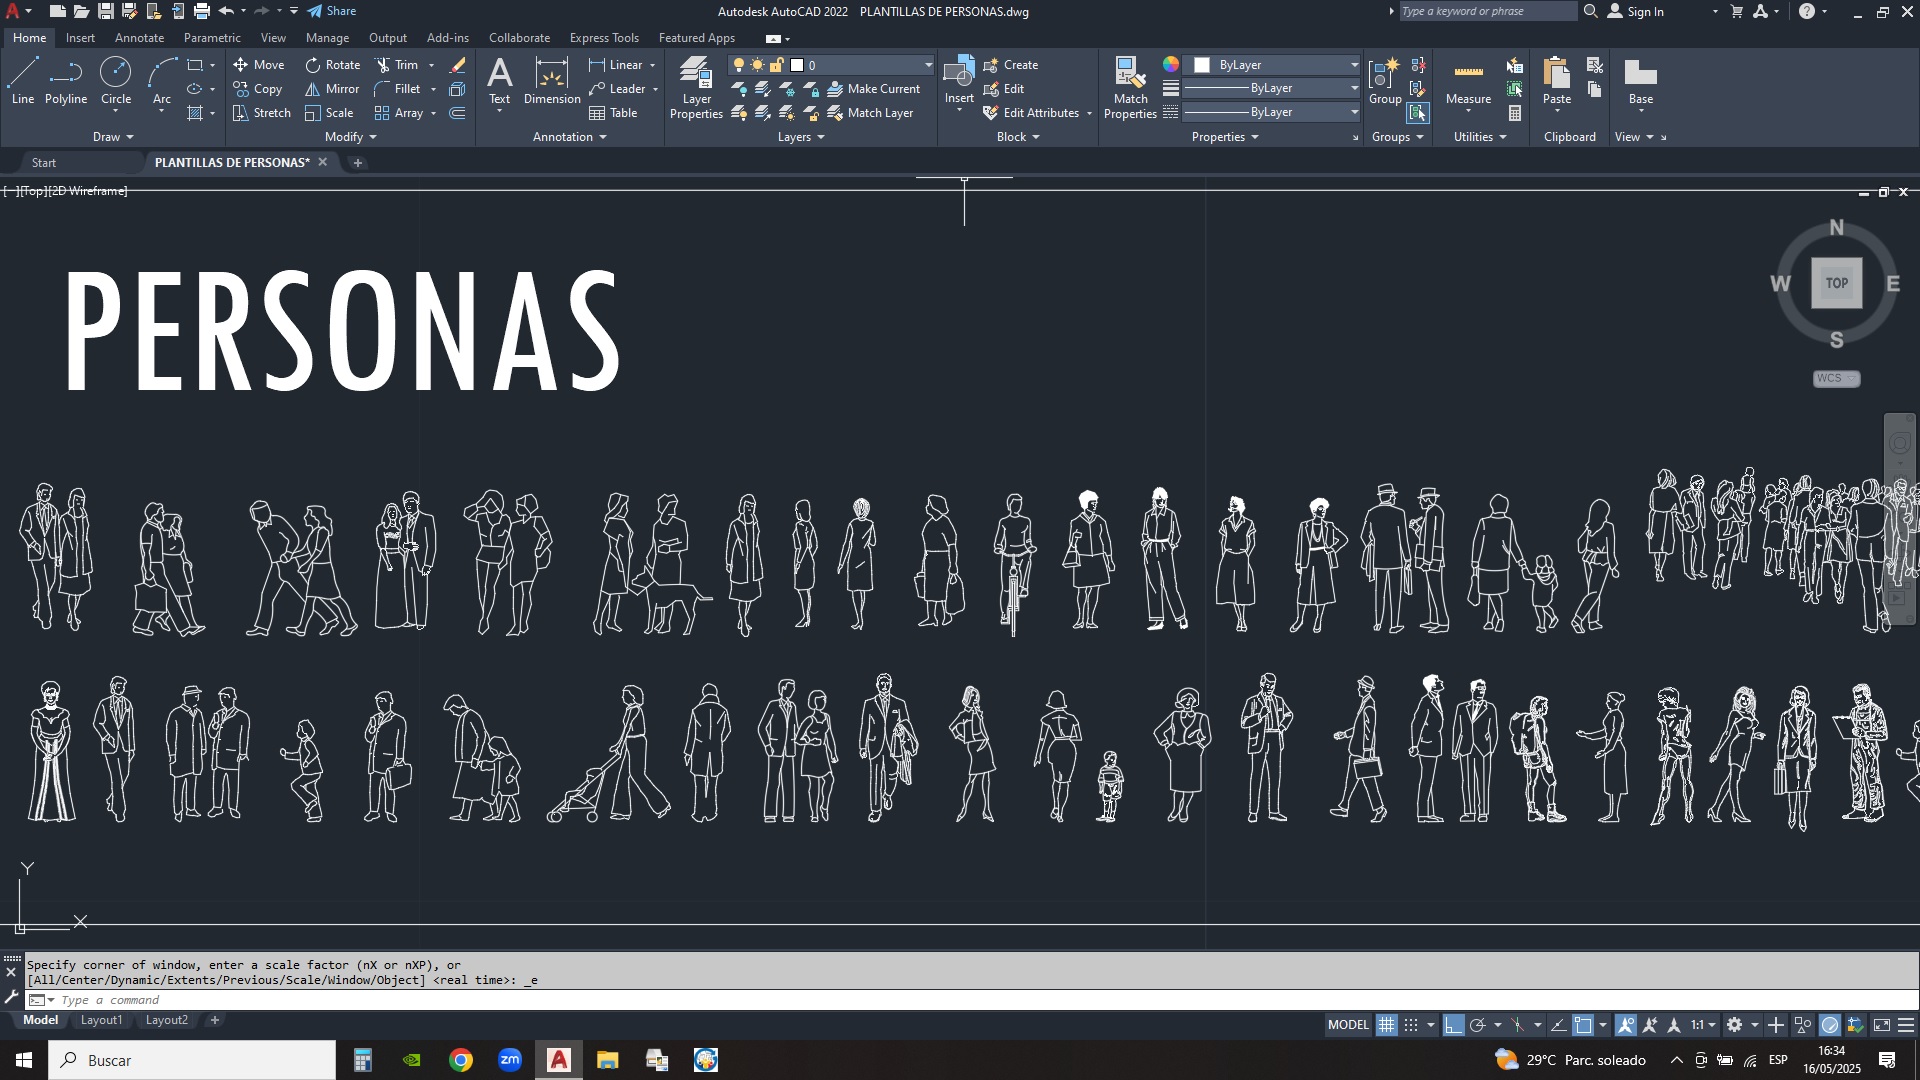Viewport: 1920px width, 1080px height.
Task: Select the Polyline tool
Action: 65,80
